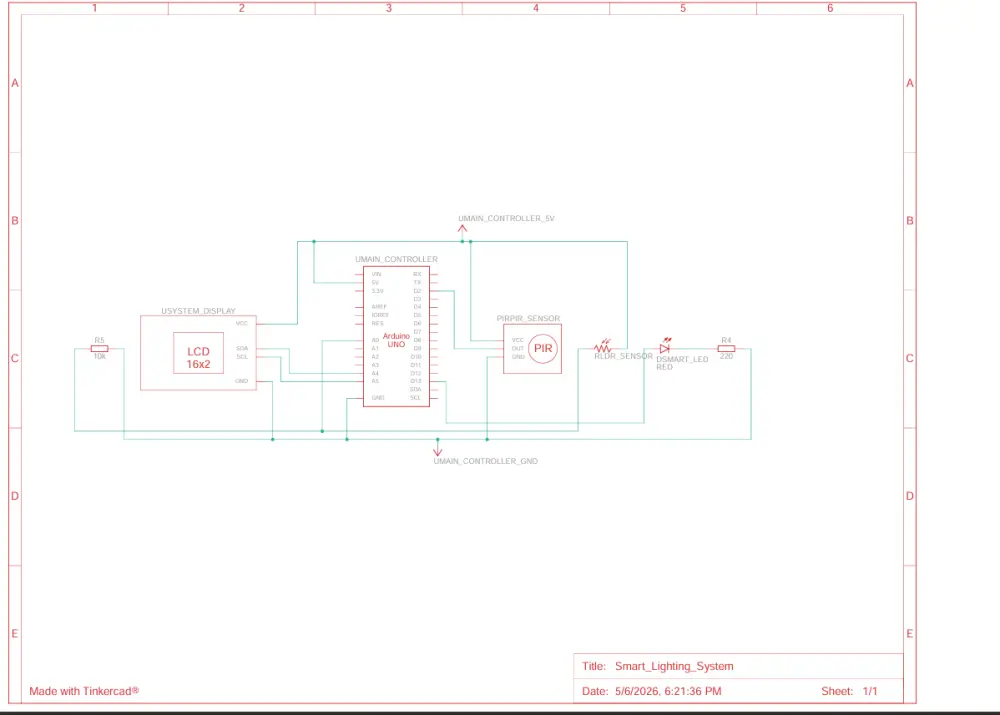Click the A5 pin on Arduino

click(x=375, y=381)
